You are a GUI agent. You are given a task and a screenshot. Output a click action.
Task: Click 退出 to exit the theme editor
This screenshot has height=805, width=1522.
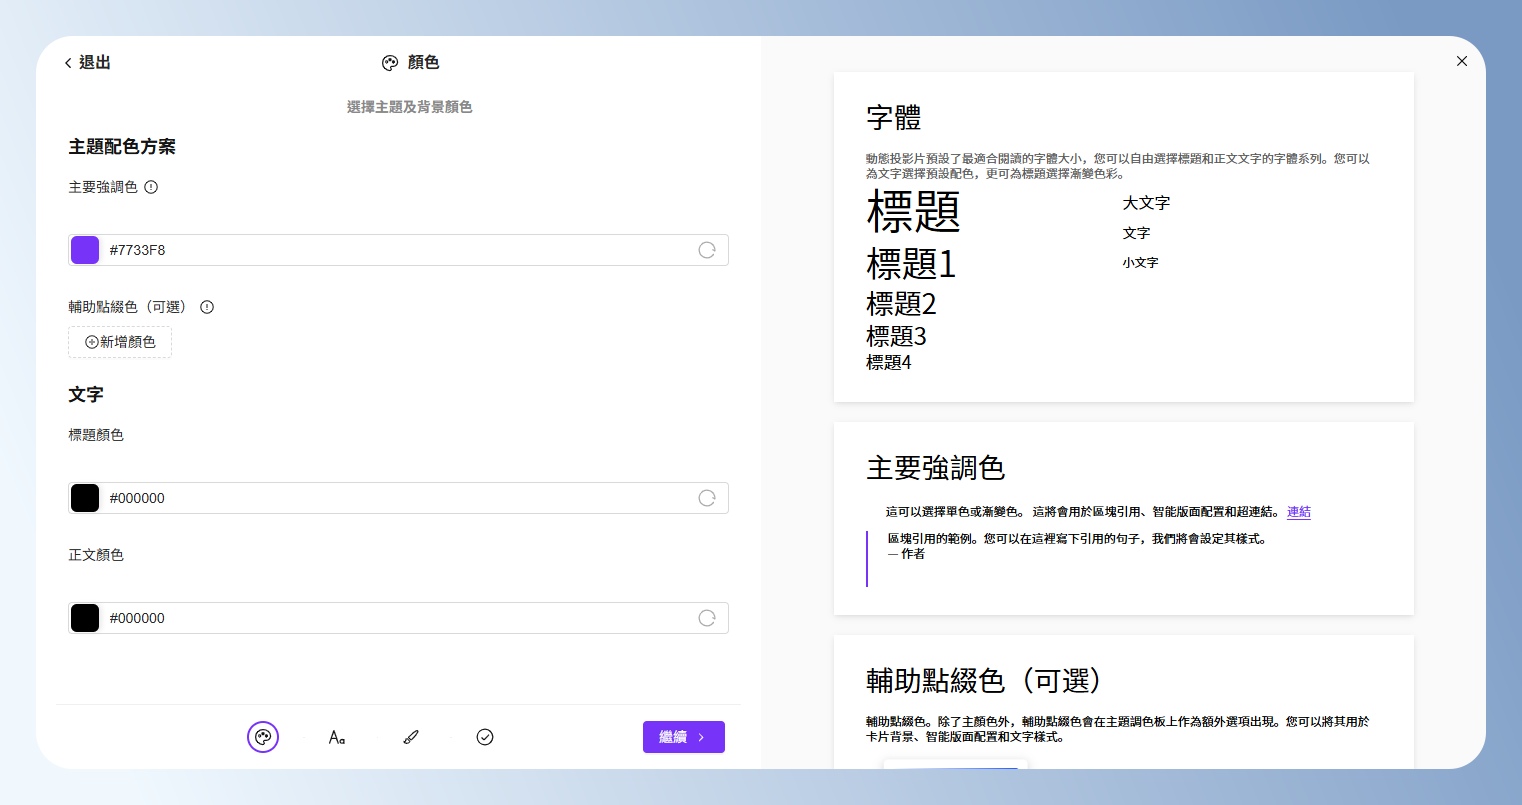click(x=87, y=63)
